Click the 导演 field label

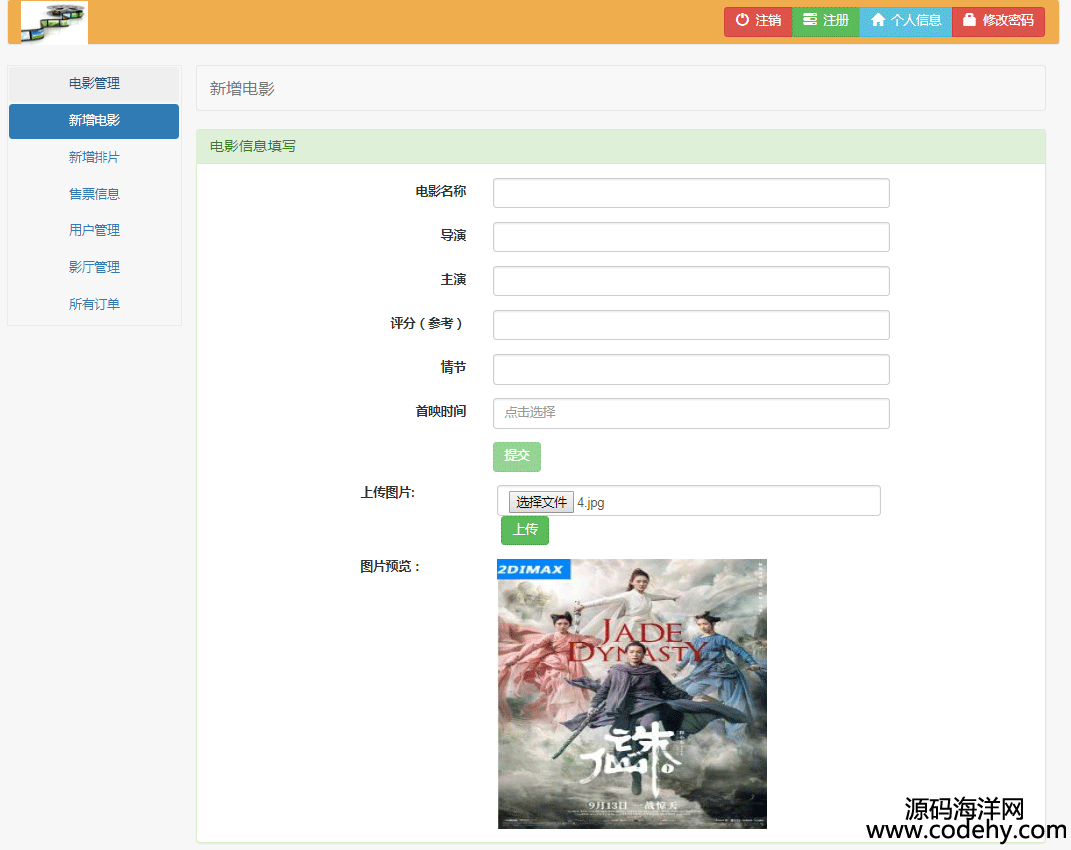454,236
